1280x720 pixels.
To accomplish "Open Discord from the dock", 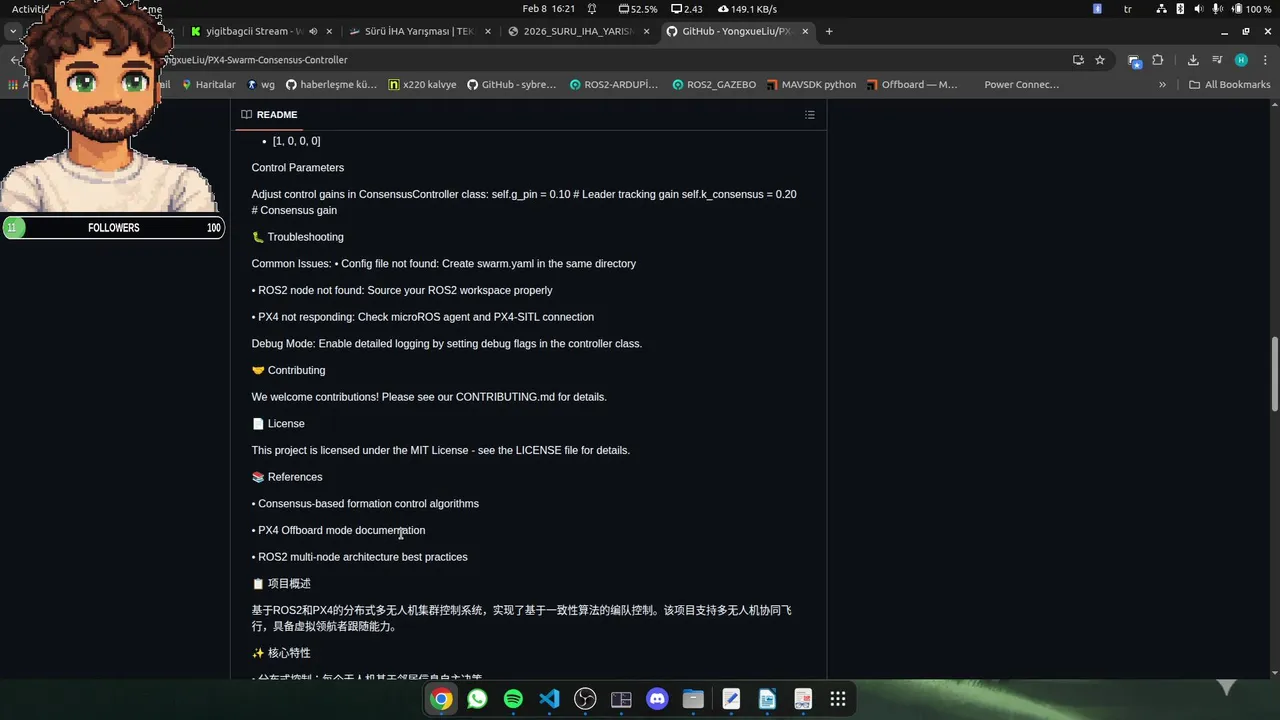I will coord(657,699).
